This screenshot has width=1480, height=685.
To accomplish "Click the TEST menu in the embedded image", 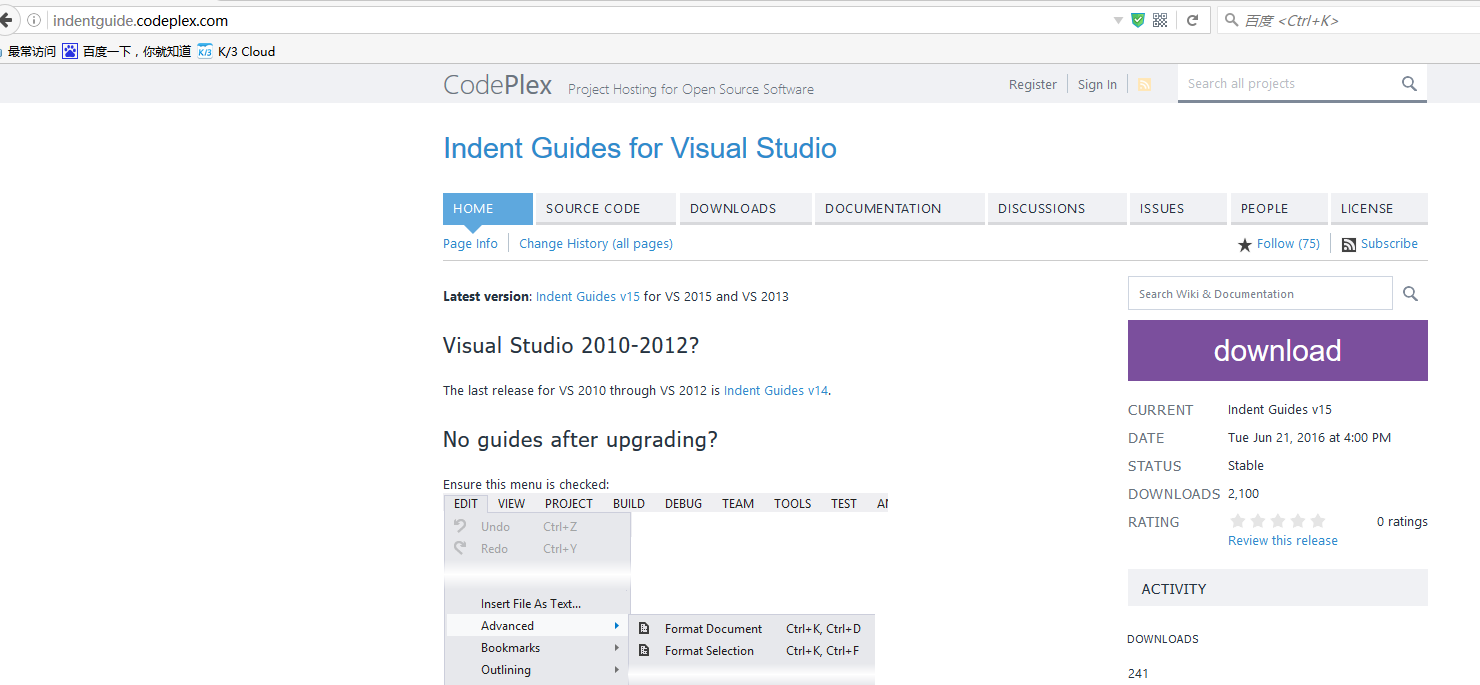I will (844, 503).
